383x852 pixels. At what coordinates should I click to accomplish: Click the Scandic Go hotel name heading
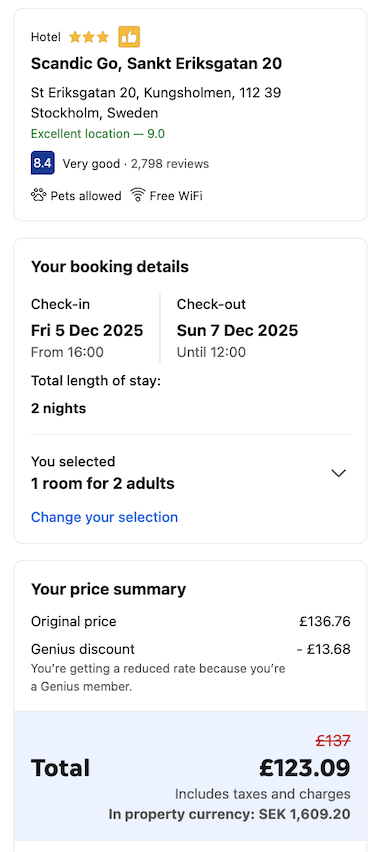click(156, 64)
